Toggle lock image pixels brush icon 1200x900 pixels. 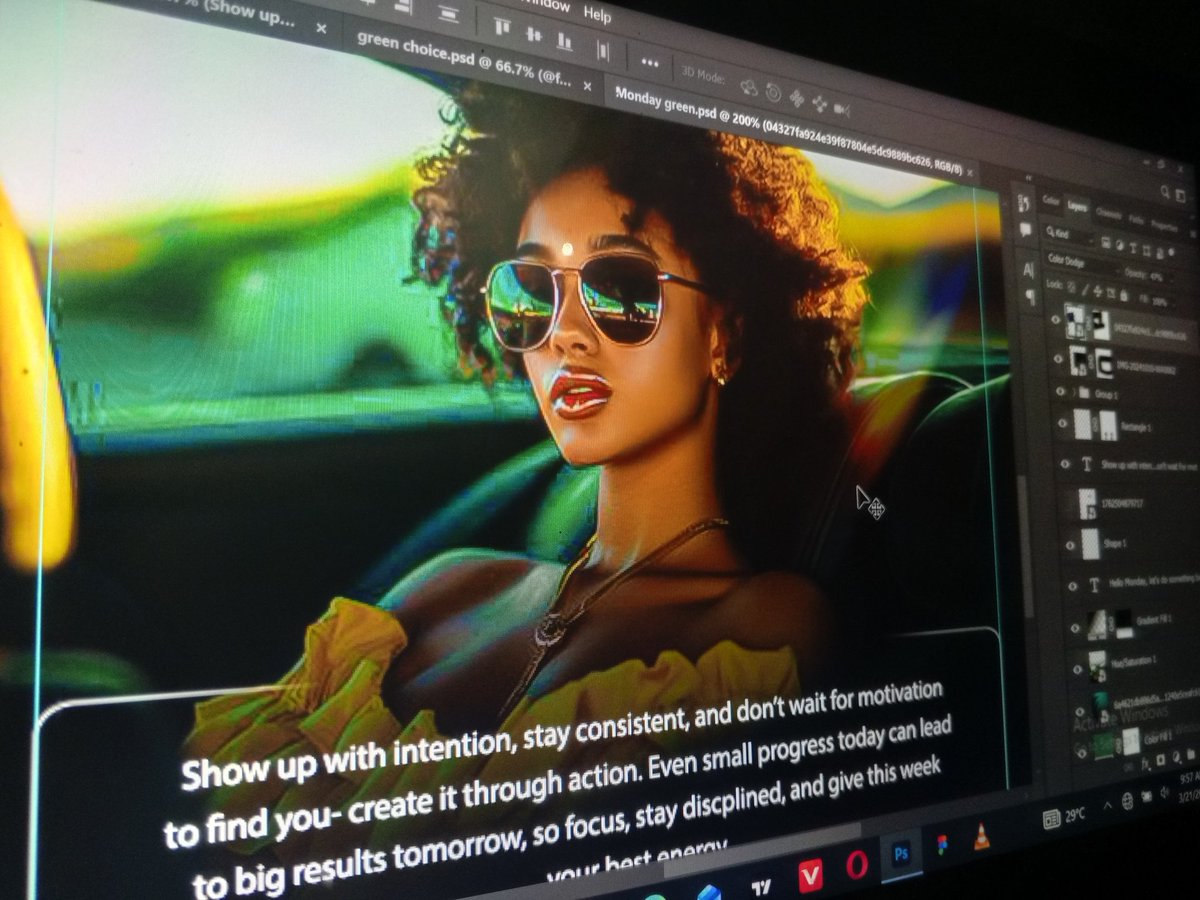click(1085, 289)
